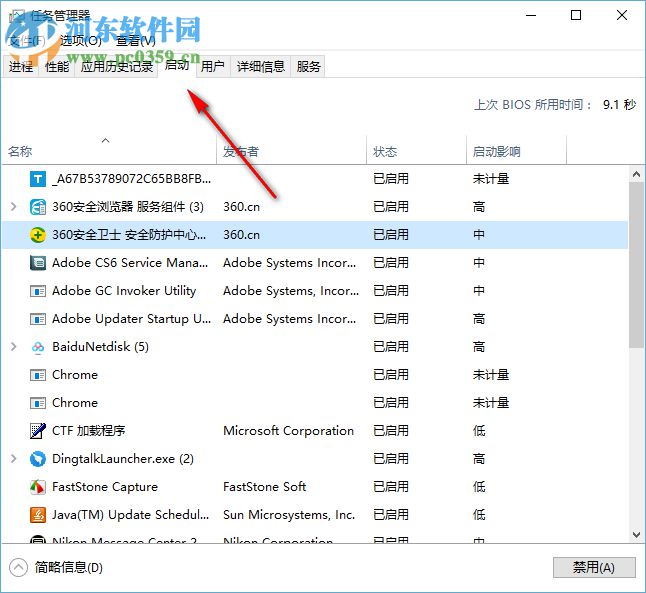Click the DingtalkLauncher.exe icon
The image size is (646, 593).
pos(38,459)
